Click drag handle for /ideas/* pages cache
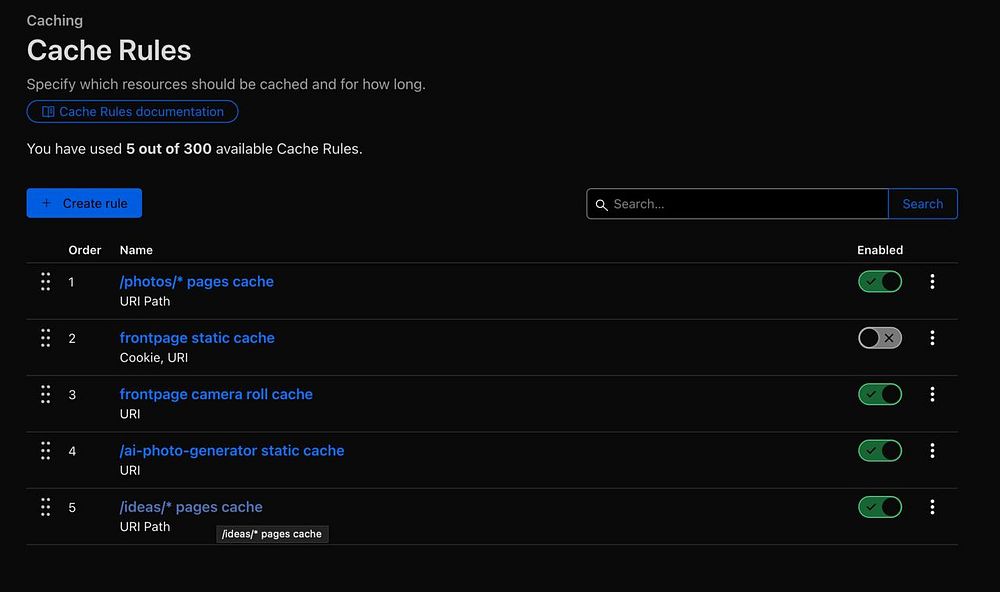The image size is (1000, 592). pos(45,507)
